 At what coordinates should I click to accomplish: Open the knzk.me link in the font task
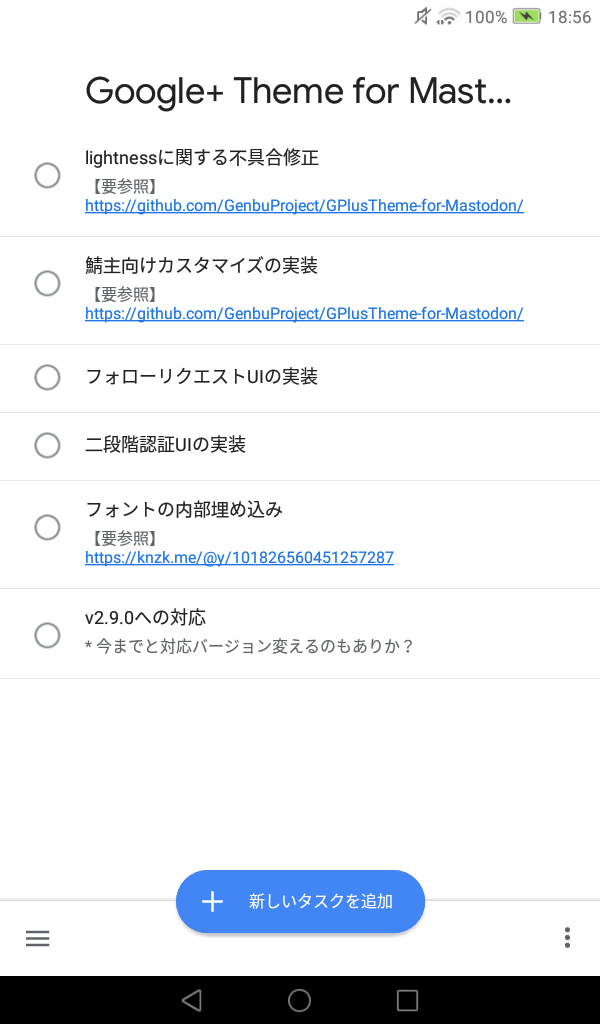point(239,558)
